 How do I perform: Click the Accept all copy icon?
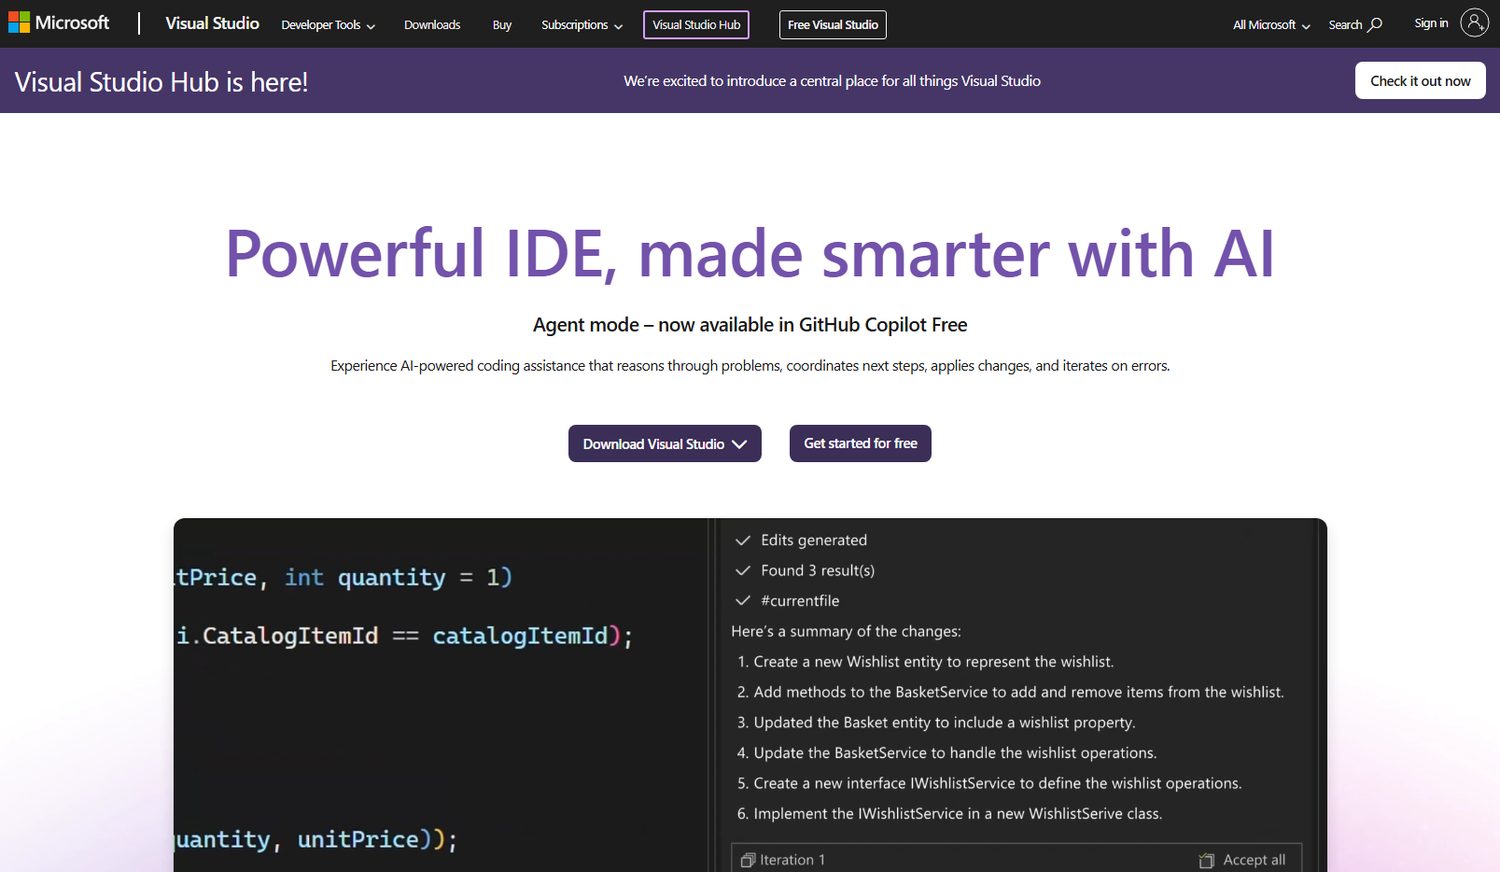pyautogui.click(x=1206, y=860)
